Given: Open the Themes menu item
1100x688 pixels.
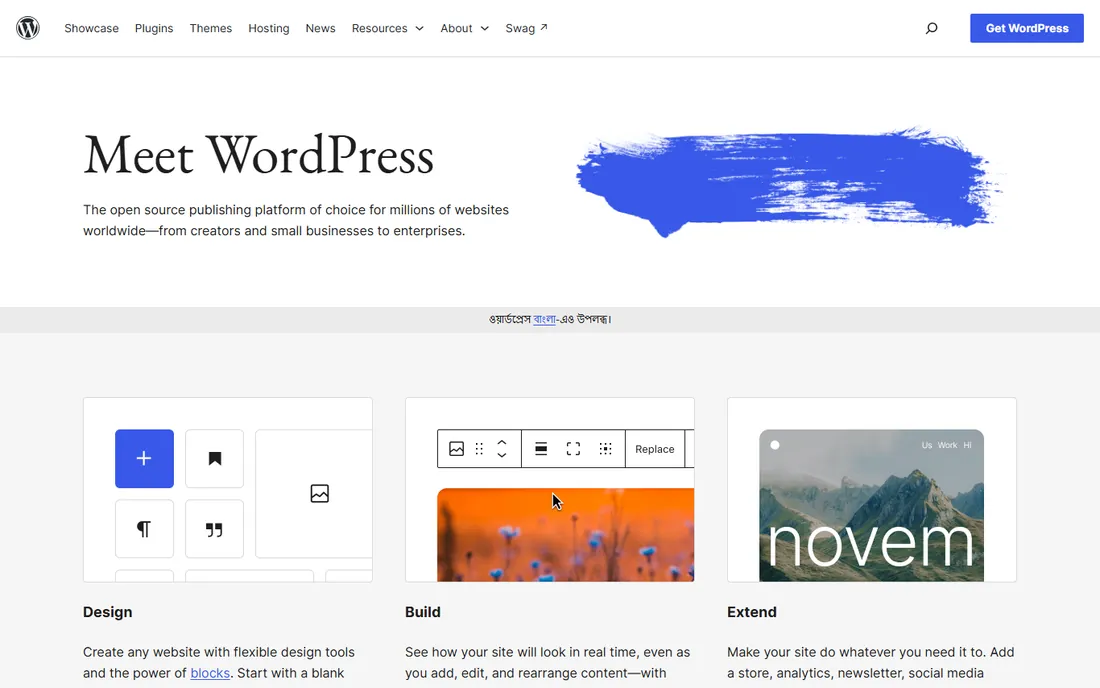Looking at the screenshot, I should coord(210,28).
